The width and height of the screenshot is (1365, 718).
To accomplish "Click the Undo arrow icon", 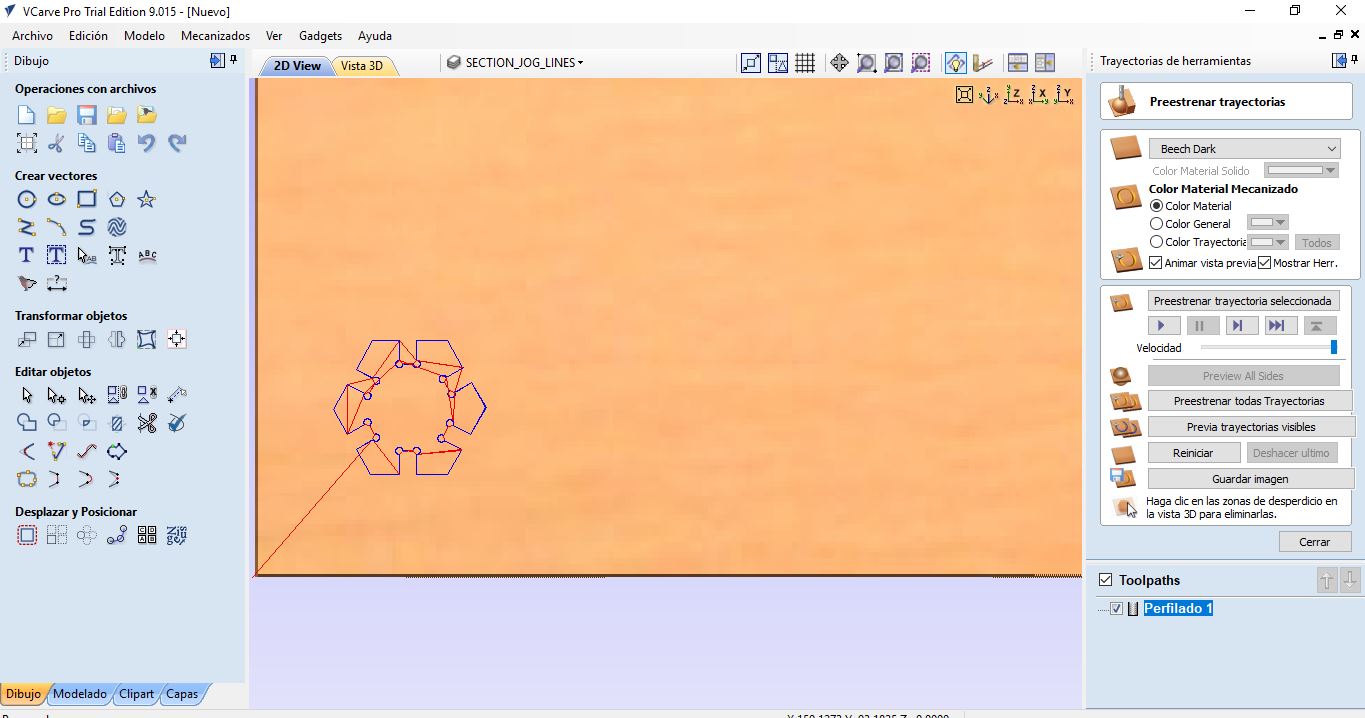I will [x=147, y=143].
